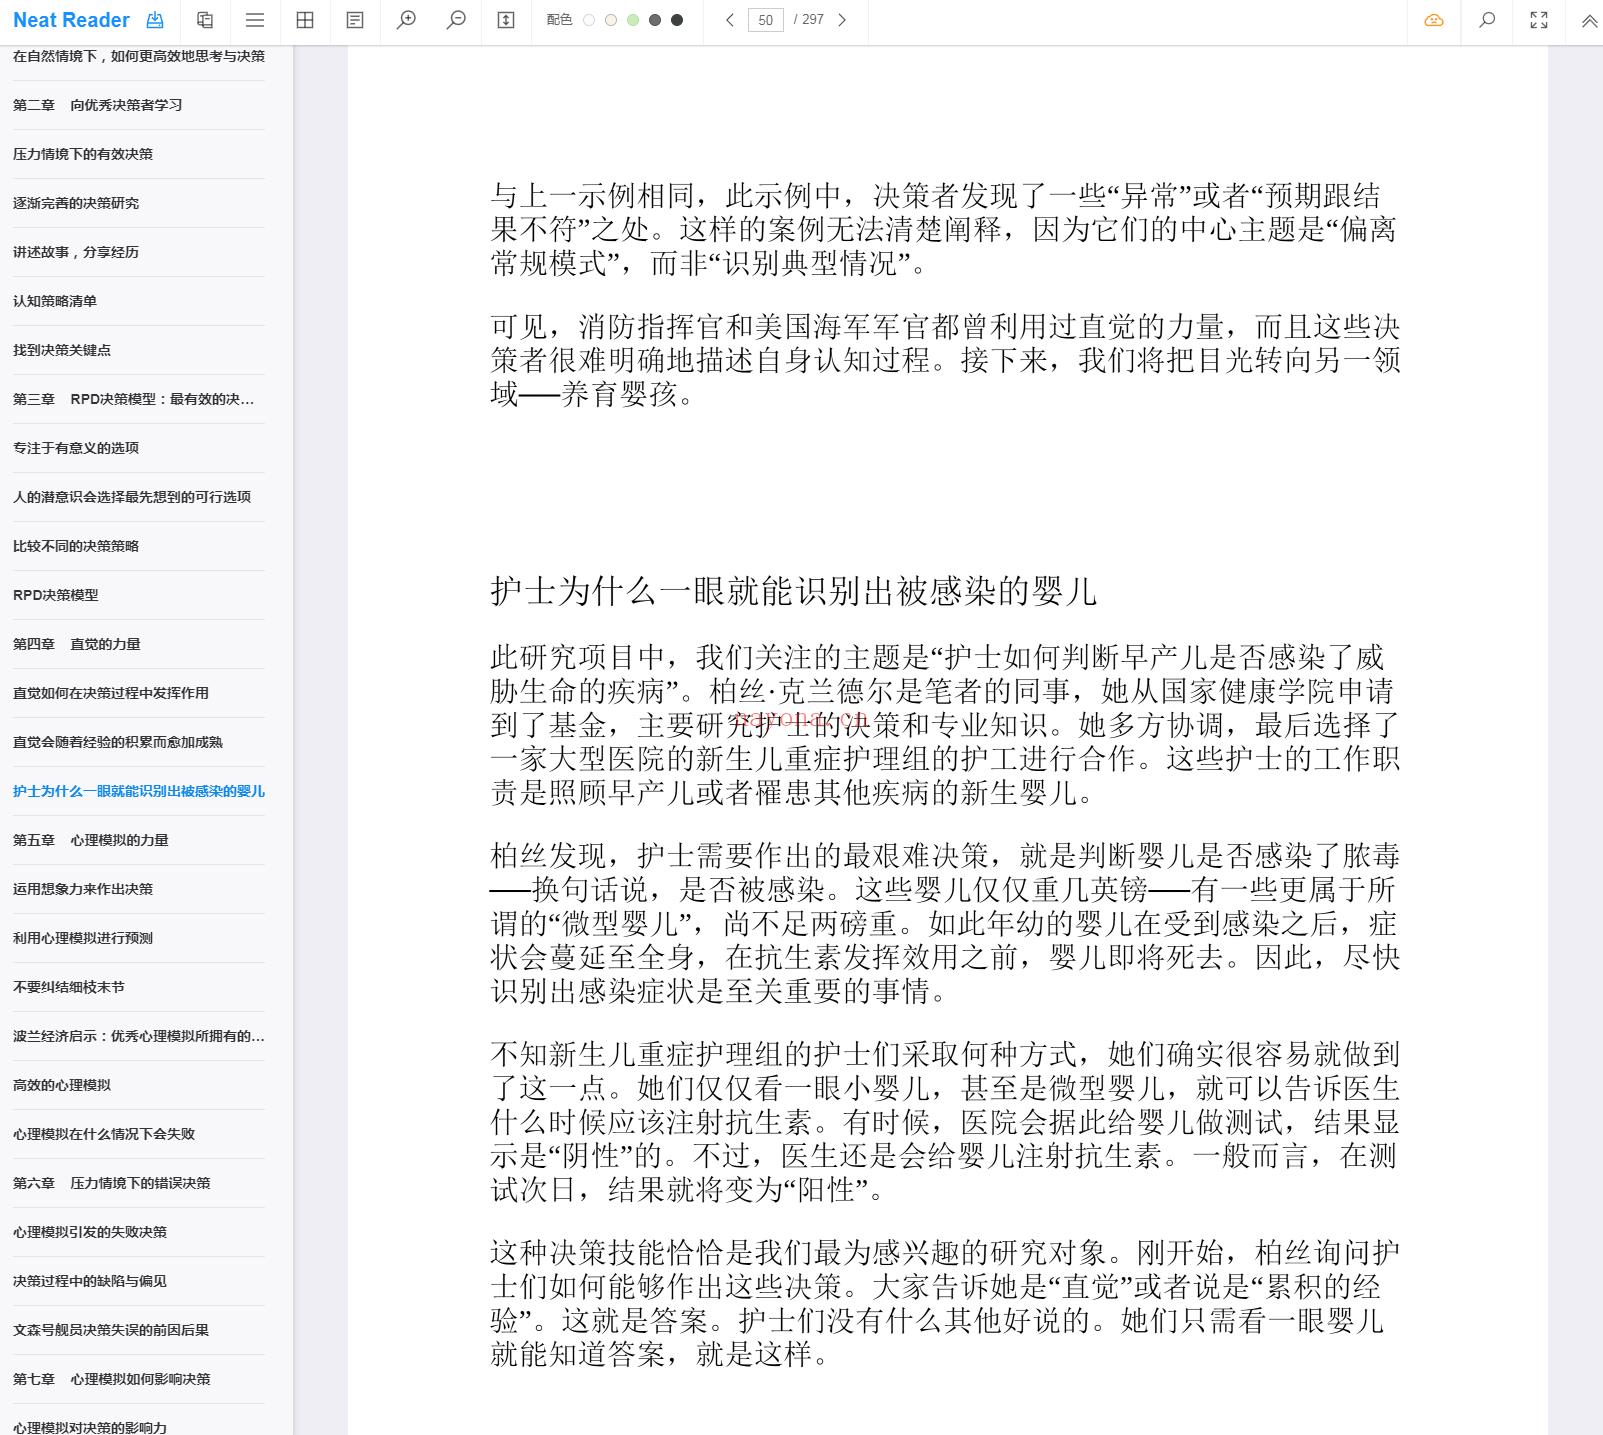1603x1435 pixels.
Task: Click the orange cloud sync icon
Action: [x=1434, y=20]
